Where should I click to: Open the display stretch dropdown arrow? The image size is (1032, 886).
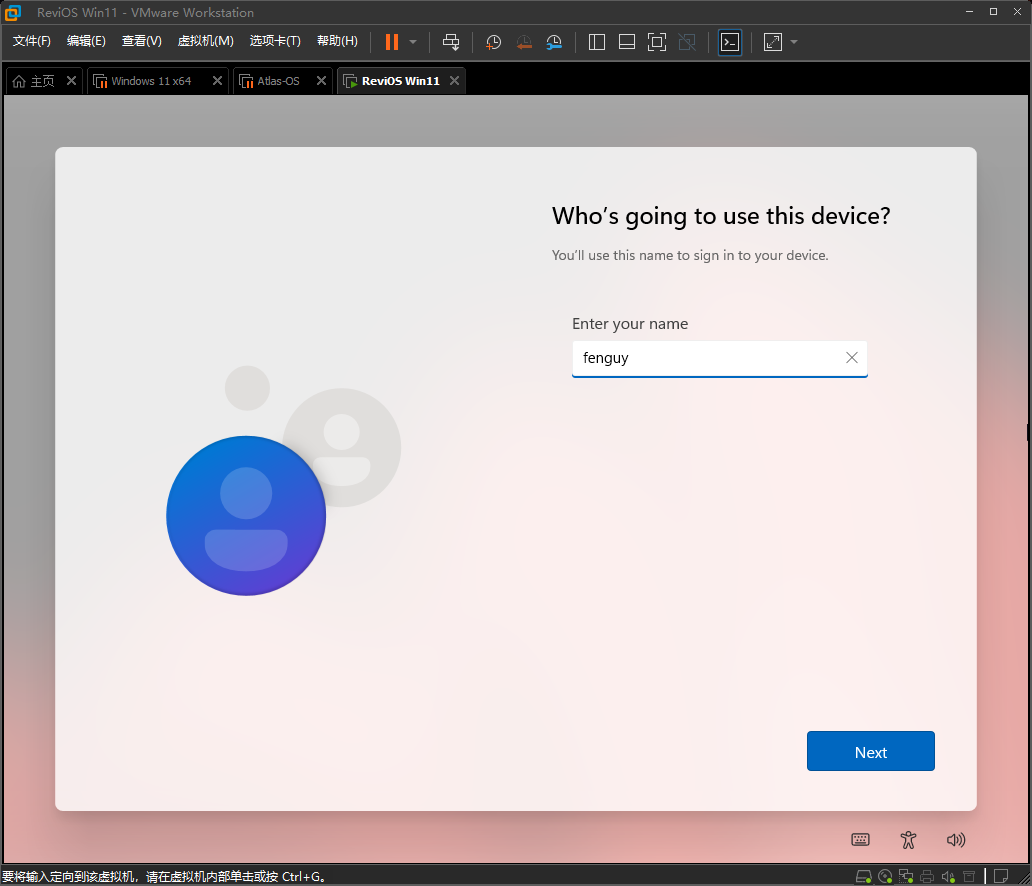point(793,42)
